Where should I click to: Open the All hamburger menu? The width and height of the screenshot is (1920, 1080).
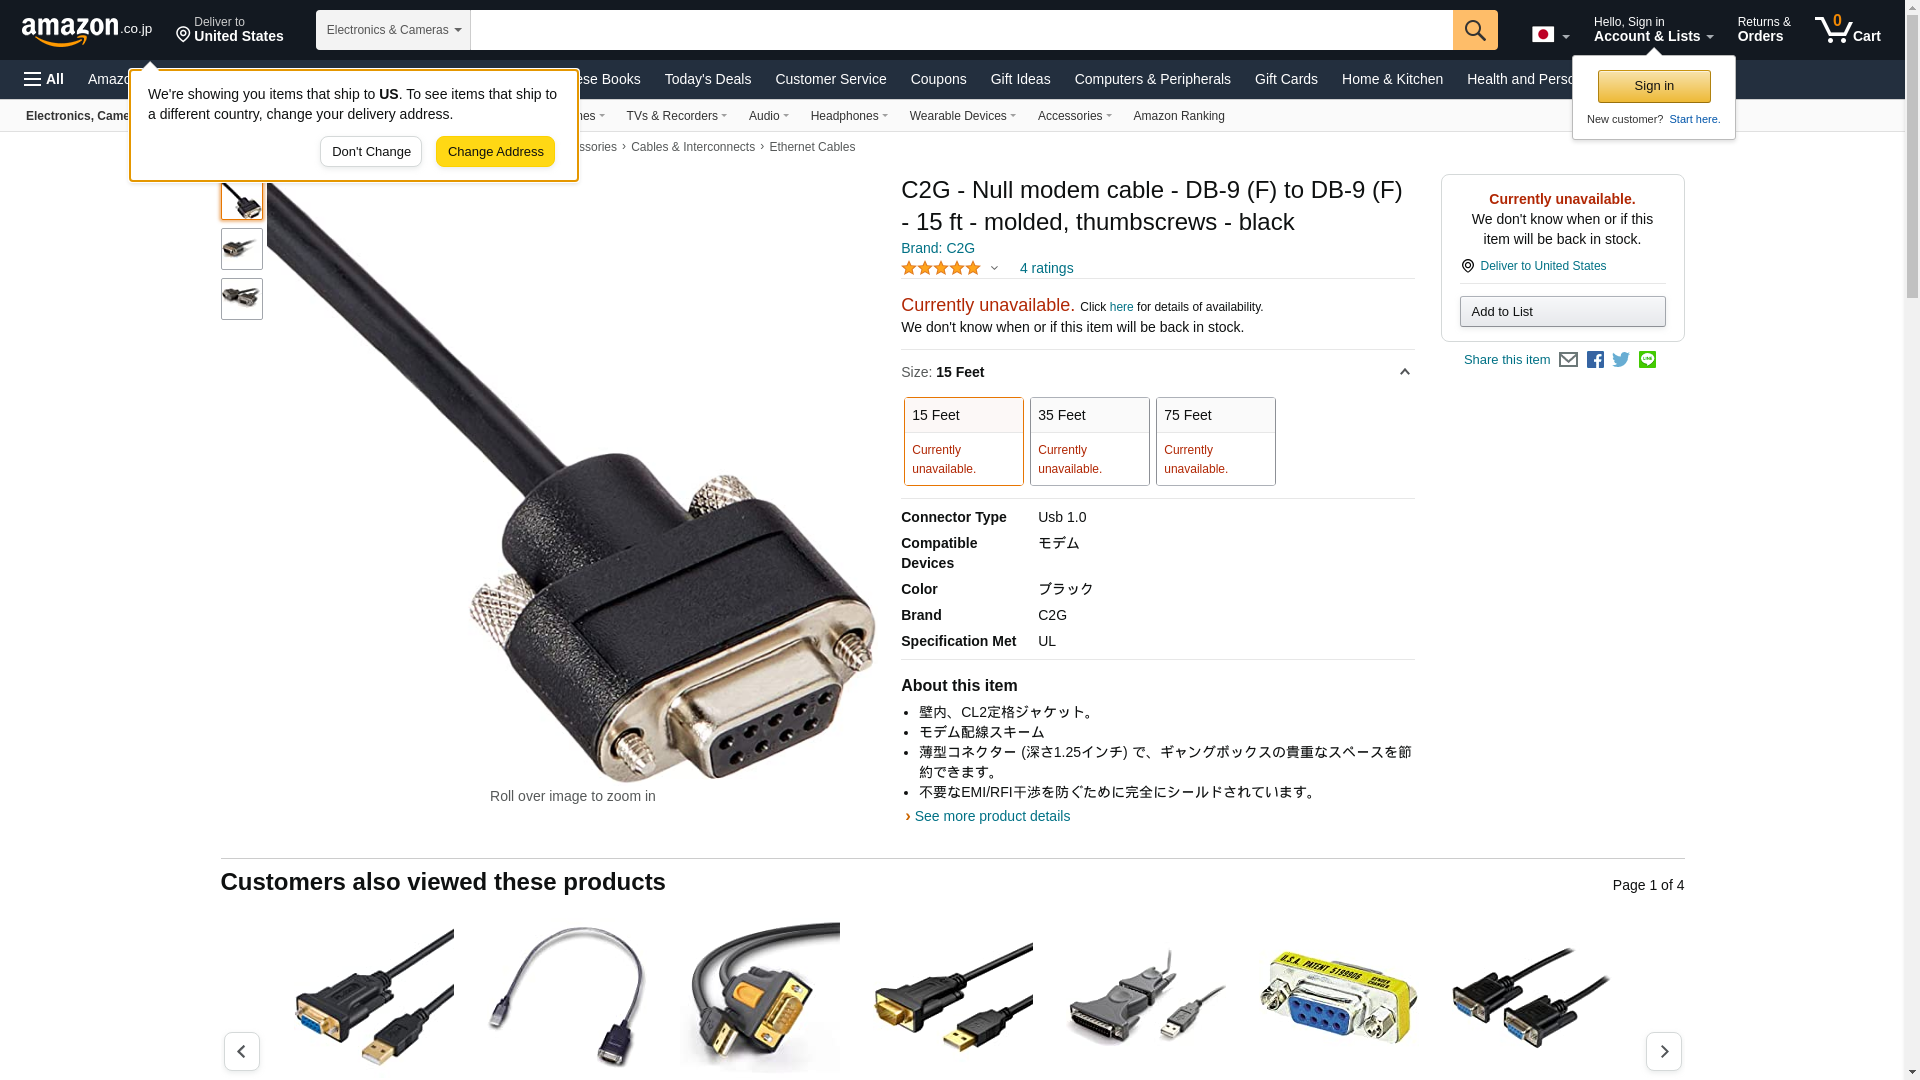pyautogui.click(x=44, y=79)
